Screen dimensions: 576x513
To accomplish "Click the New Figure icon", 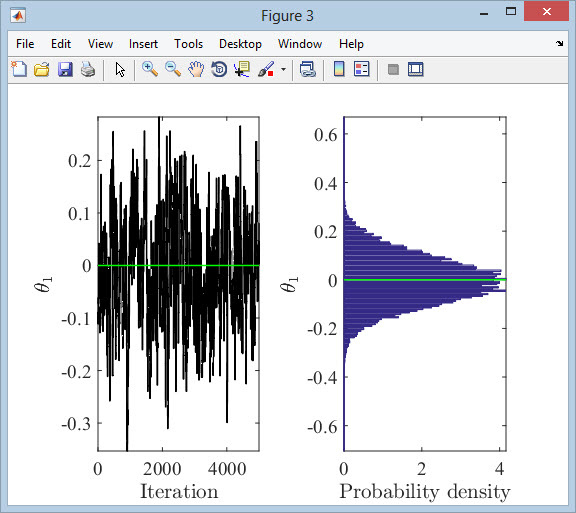I will (x=19, y=69).
